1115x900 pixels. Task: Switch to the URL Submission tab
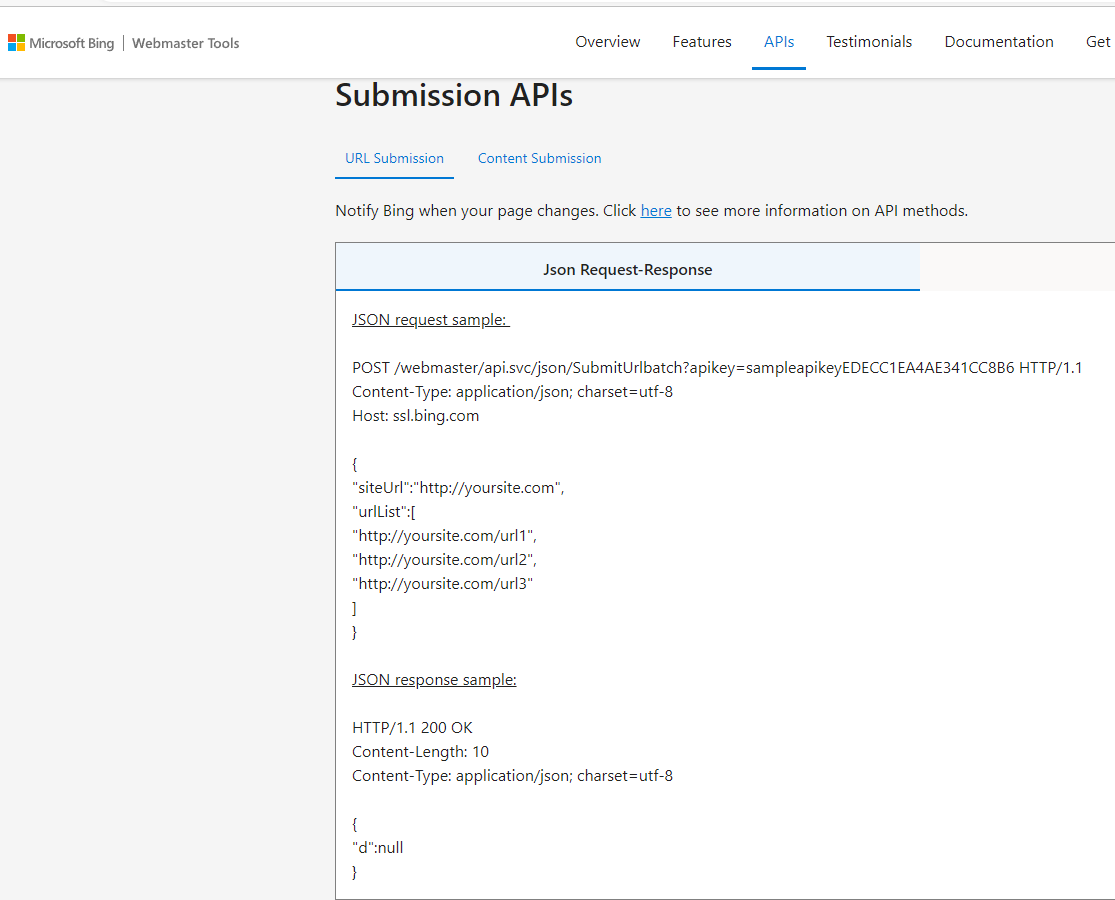point(395,159)
